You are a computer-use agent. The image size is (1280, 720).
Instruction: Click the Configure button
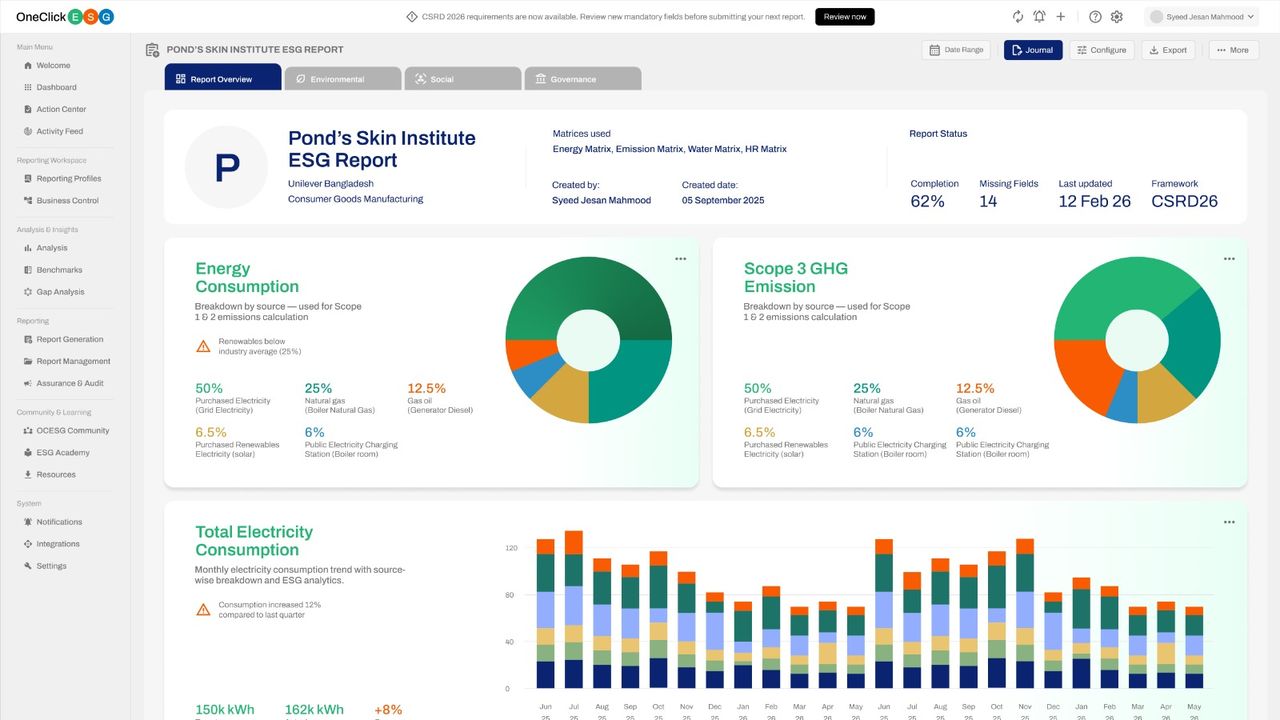[x=1102, y=50]
